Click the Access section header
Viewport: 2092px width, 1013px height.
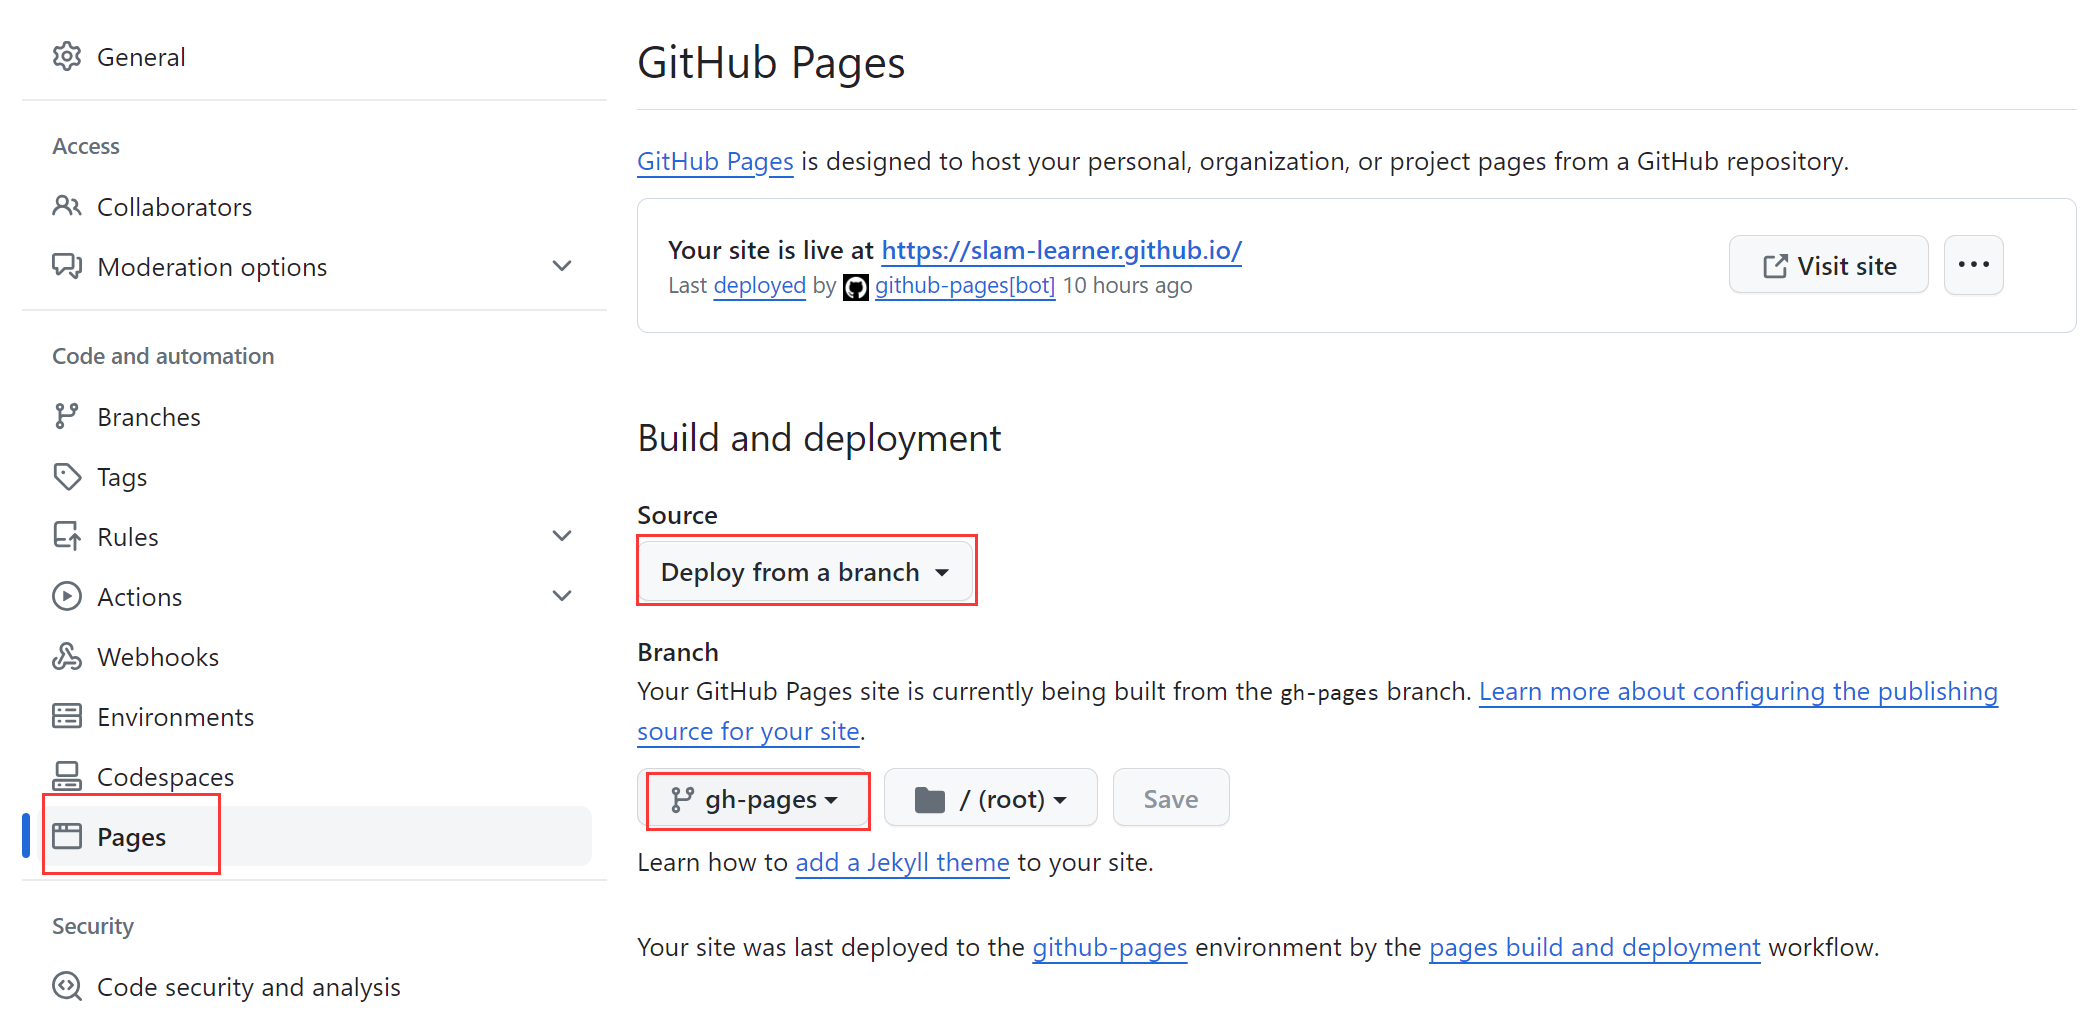pos(86,146)
